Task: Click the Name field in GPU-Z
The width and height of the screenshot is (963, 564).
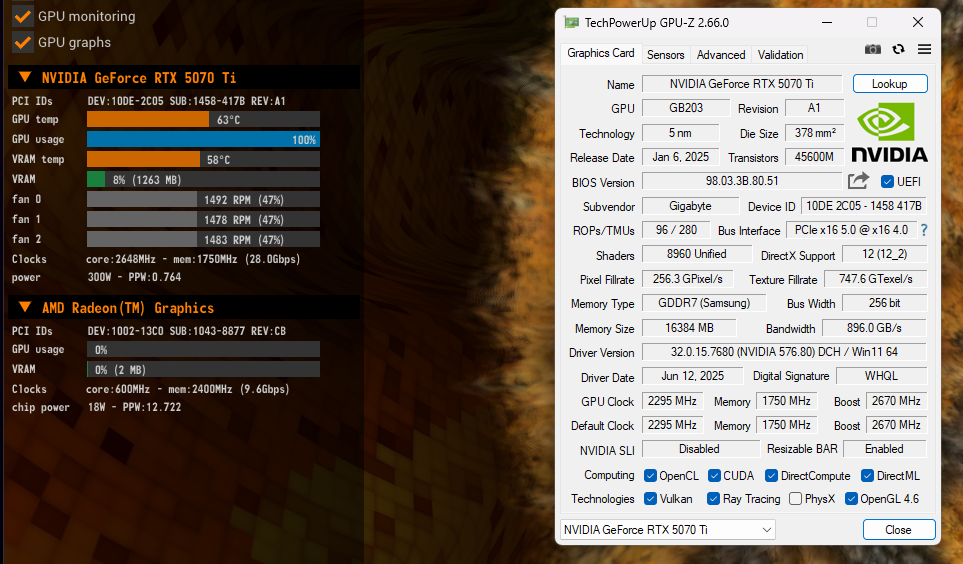Action: coord(742,84)
